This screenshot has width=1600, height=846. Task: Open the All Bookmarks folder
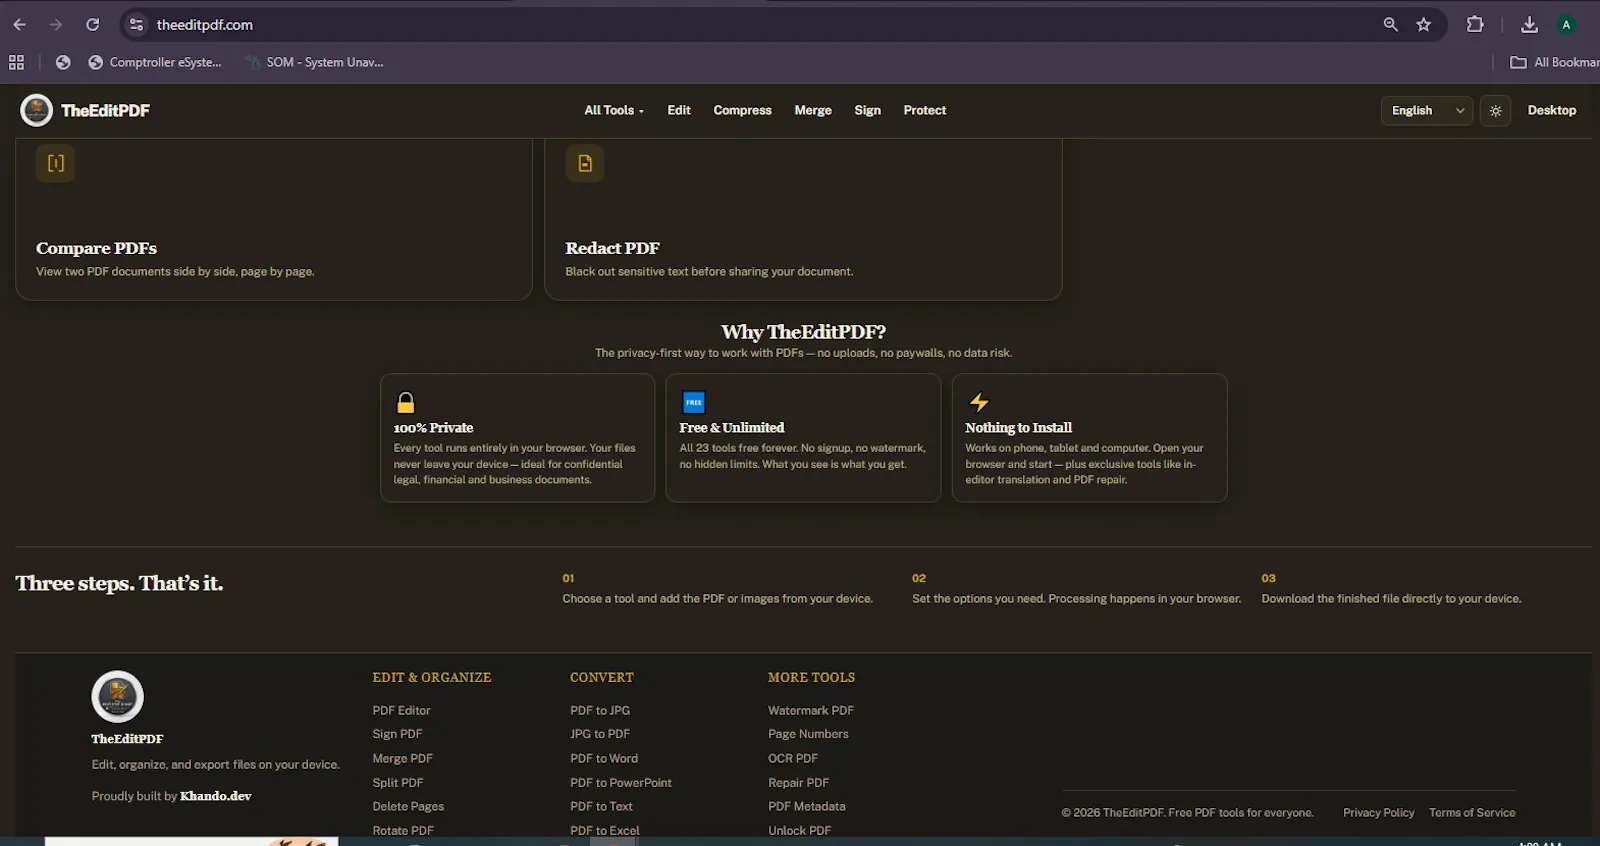pyautogui.click(x=1555, y=62)
